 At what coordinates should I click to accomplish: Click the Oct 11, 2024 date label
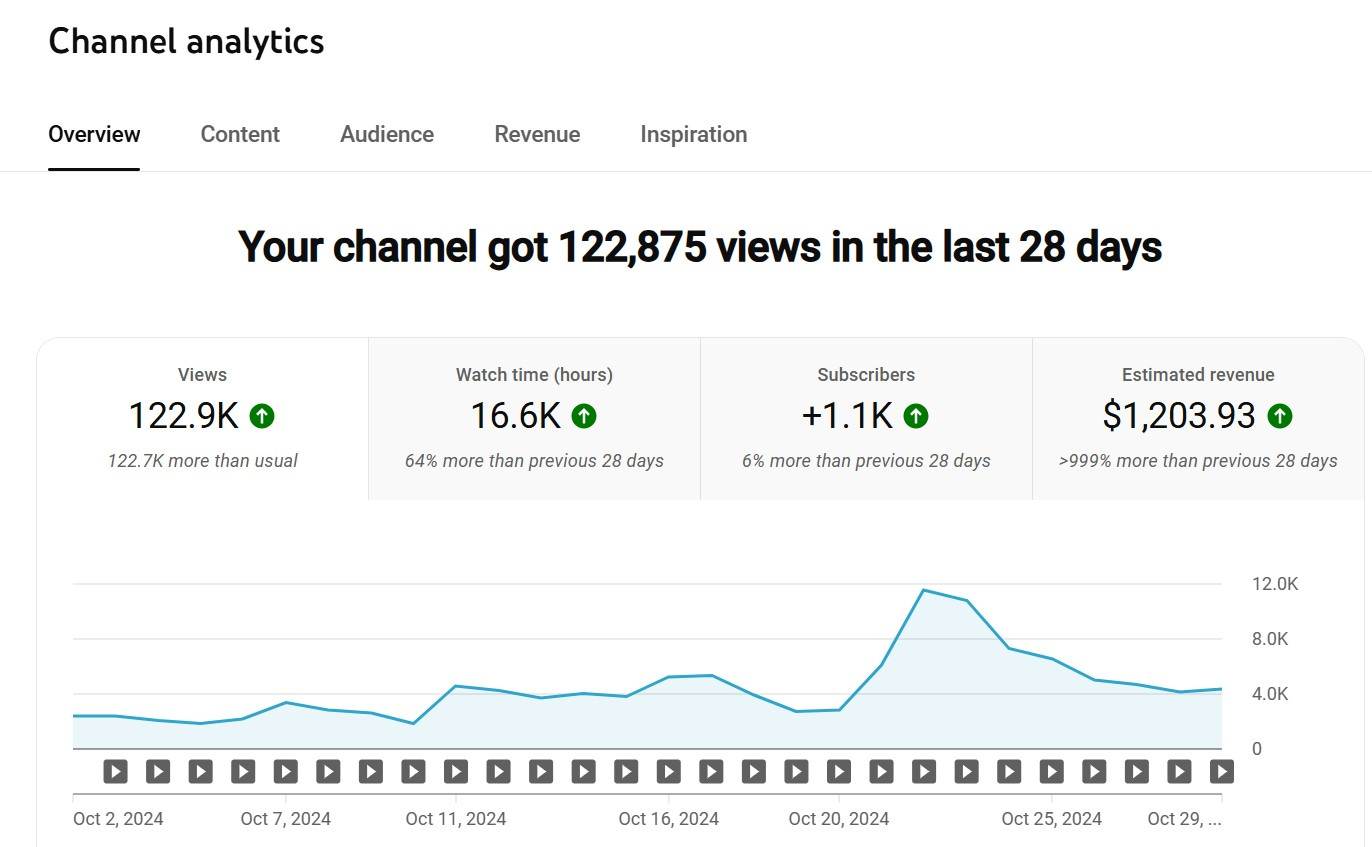tap(456, 819)
